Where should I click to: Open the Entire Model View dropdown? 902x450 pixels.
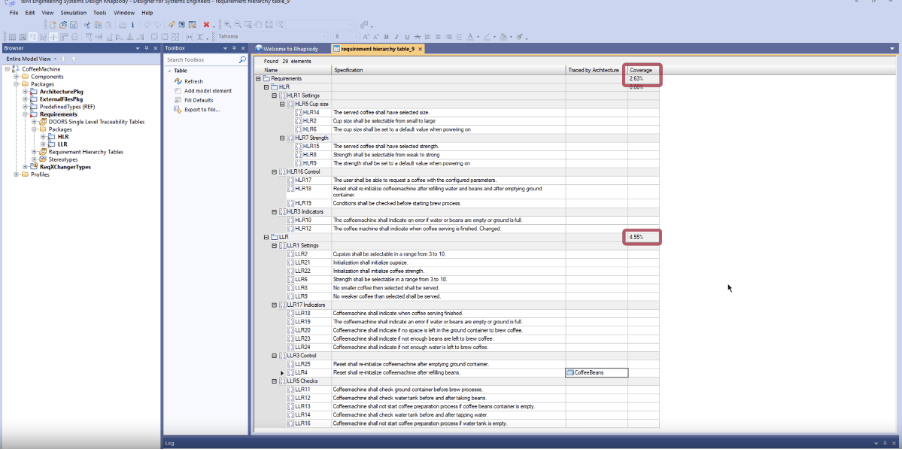(x=55, y=59)
